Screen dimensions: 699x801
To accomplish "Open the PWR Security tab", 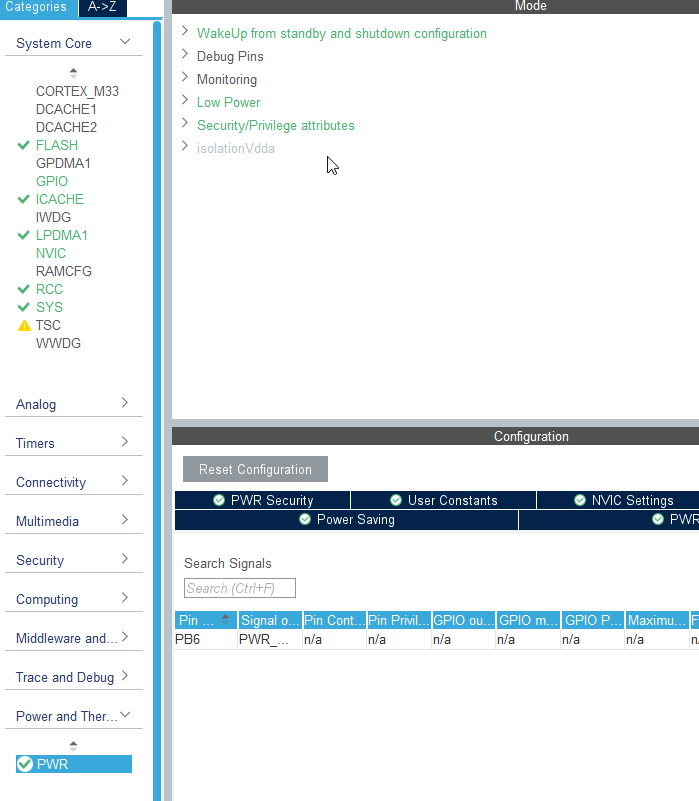I will click(x=263, y=500).
